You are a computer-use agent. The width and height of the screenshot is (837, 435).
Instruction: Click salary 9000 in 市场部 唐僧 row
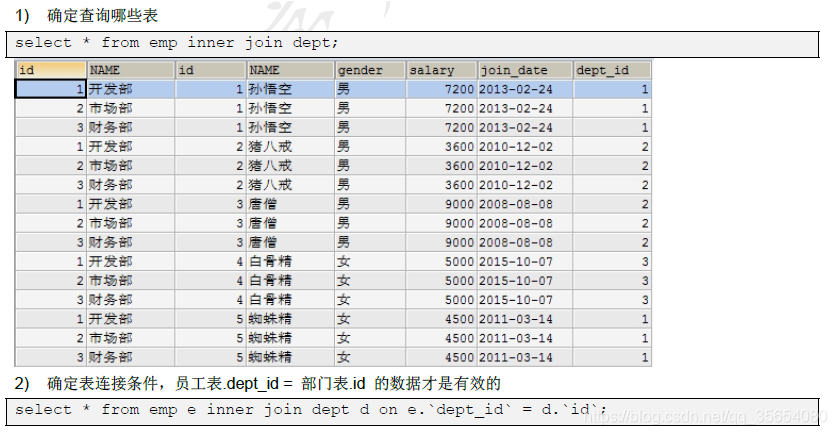[459, 223]
